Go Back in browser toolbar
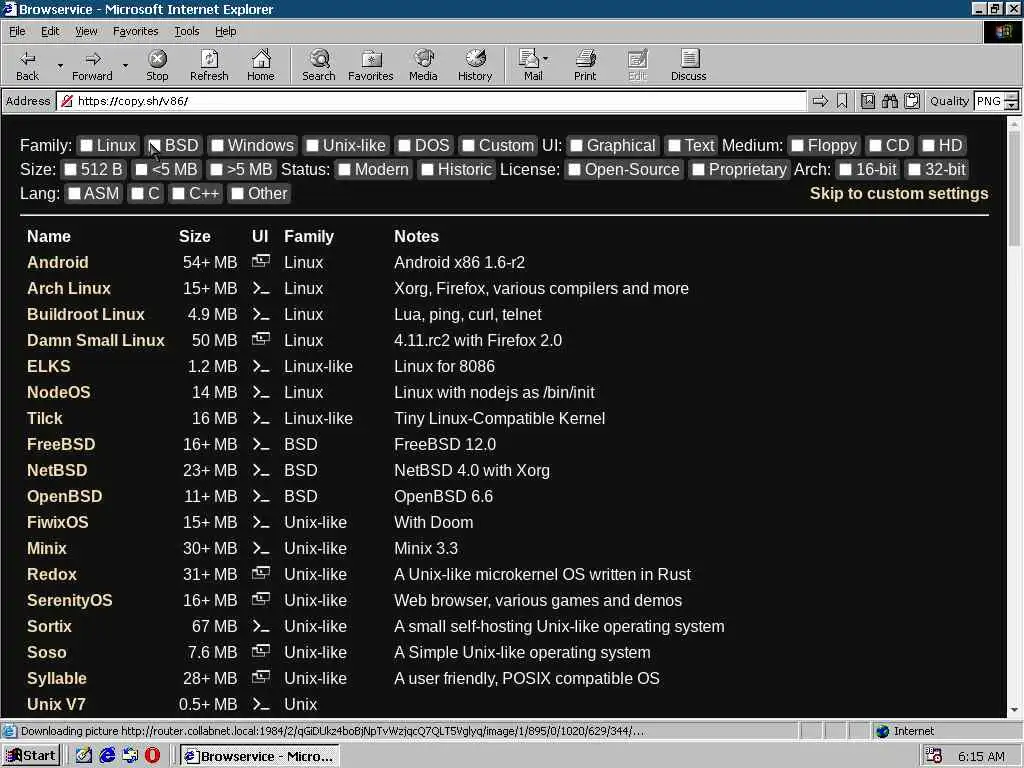1024x768 pixels. [x=27, y=65]
